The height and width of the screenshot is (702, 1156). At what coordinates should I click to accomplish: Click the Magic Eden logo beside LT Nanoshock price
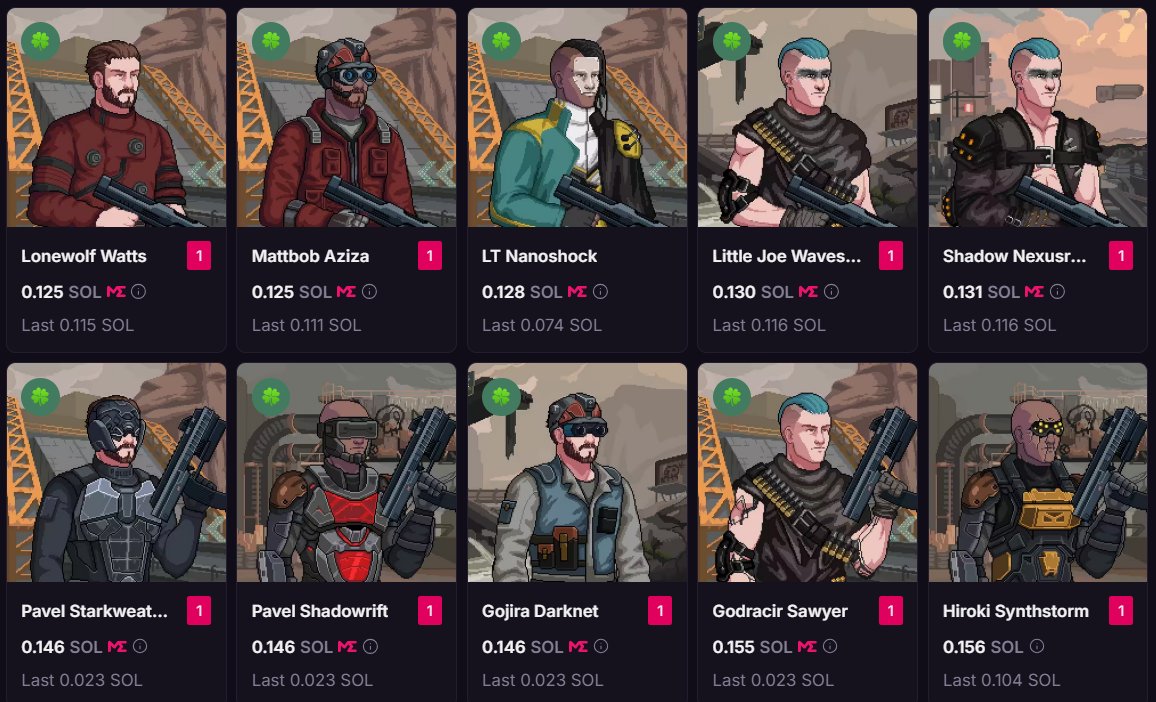[577, 292]
